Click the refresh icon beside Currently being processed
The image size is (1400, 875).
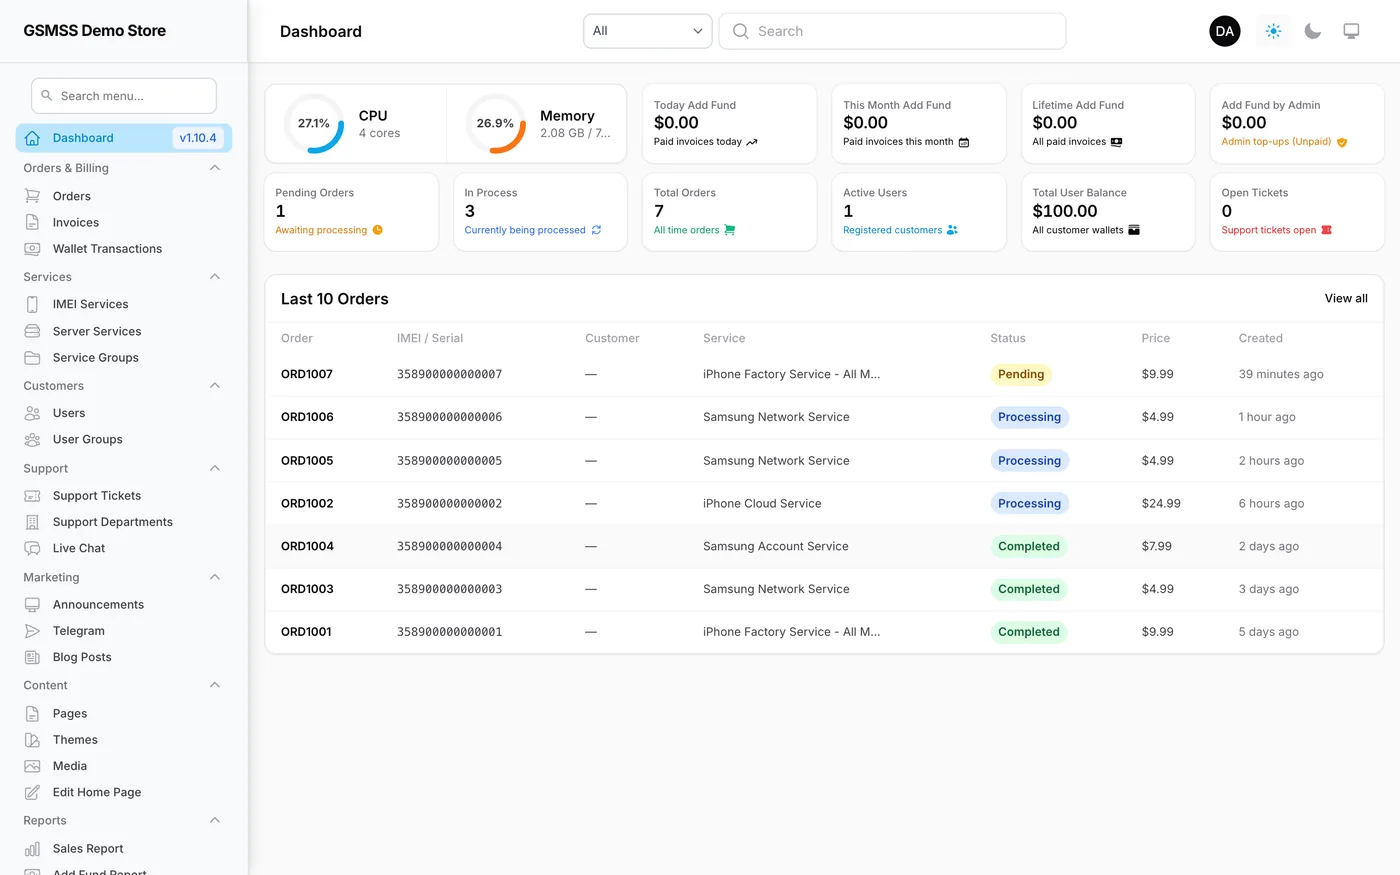point(596,230)
